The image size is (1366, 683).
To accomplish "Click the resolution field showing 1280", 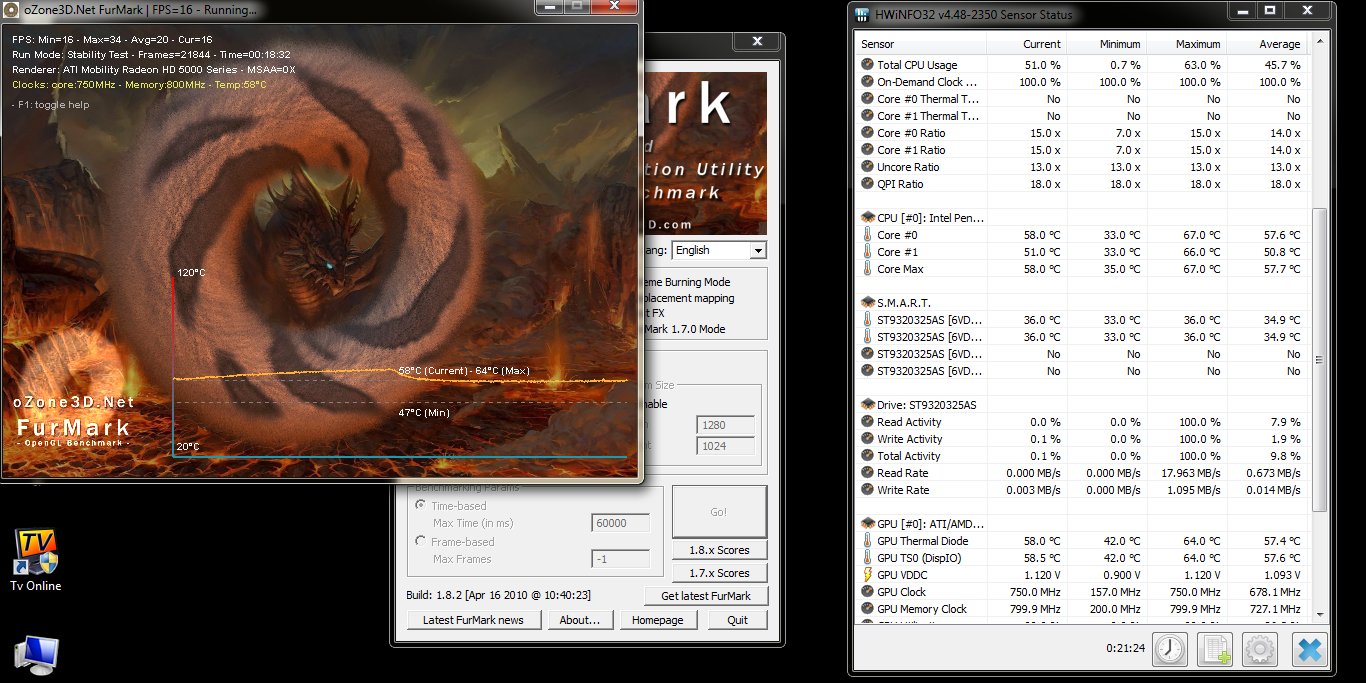I will coord(725,424).
